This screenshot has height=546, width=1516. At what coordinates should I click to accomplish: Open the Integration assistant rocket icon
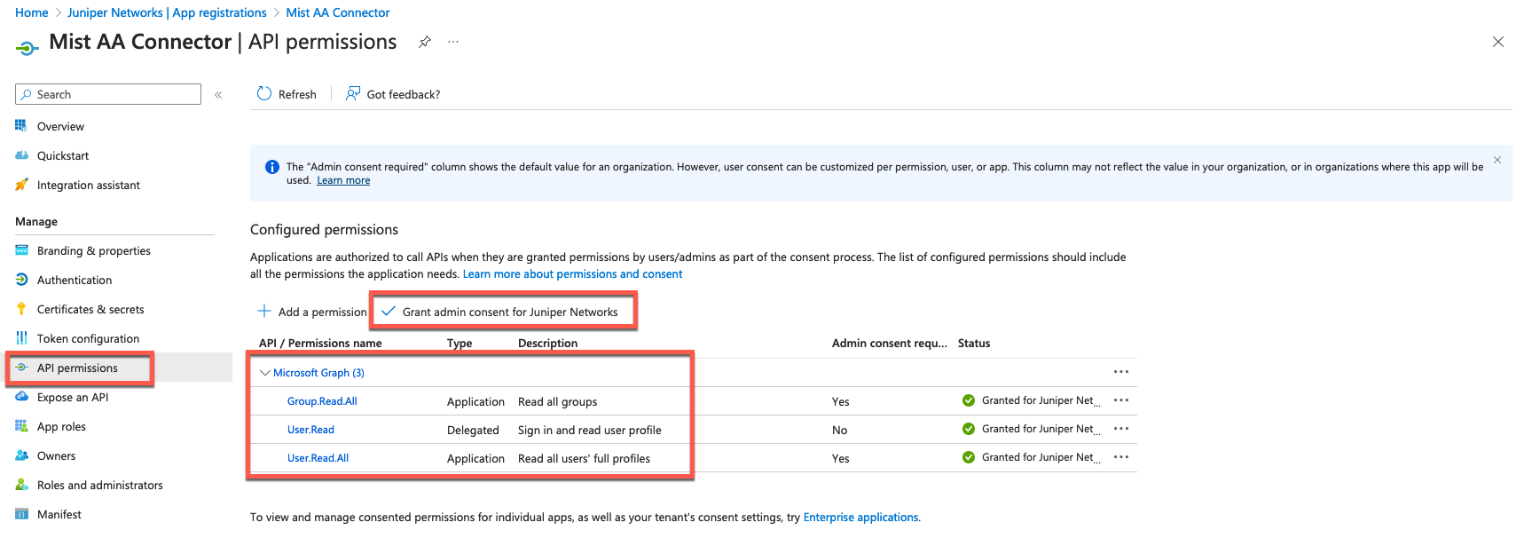click(22, 185)
